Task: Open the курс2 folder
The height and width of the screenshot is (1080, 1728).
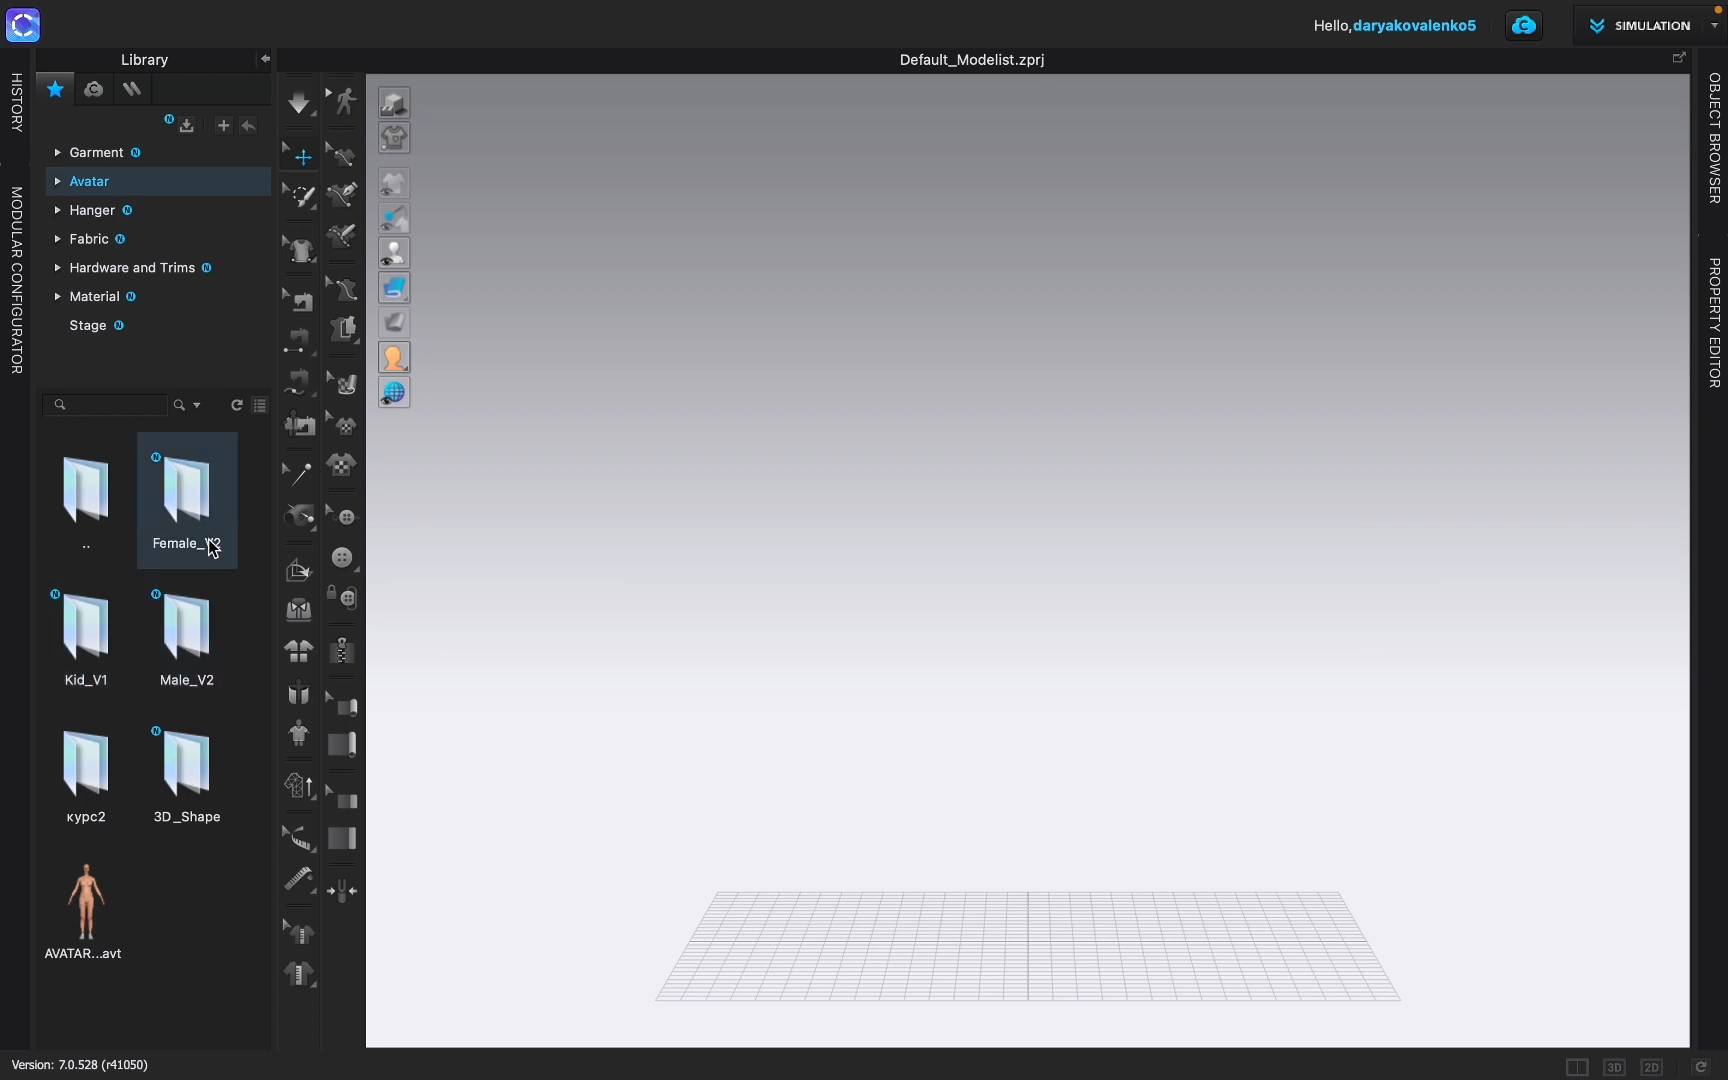Action: (86, 775)
